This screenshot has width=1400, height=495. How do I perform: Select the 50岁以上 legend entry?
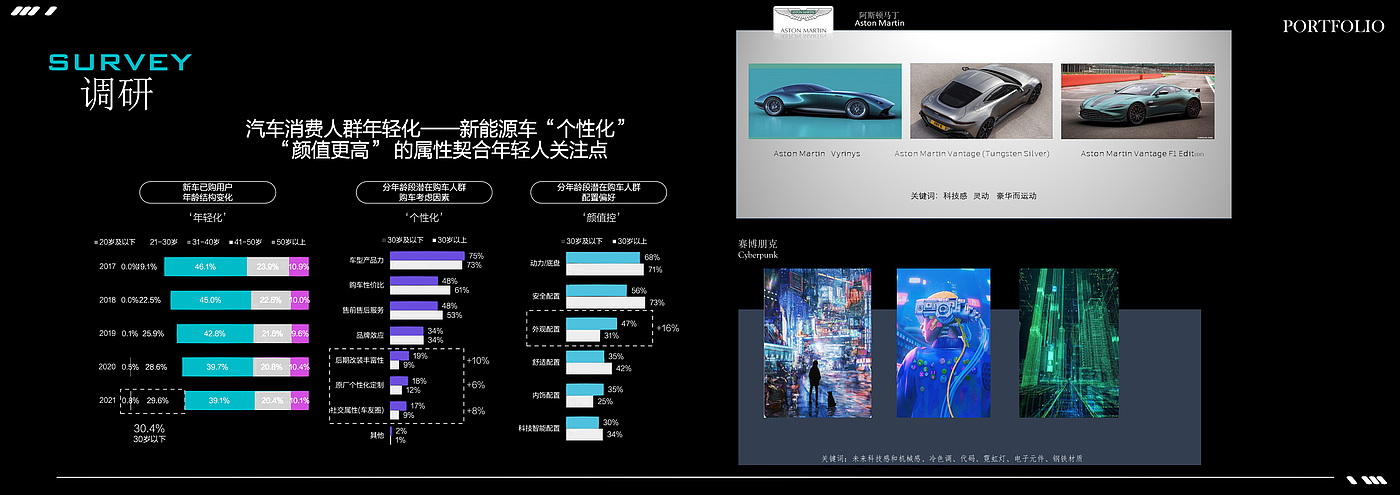[x=288, y=242]
